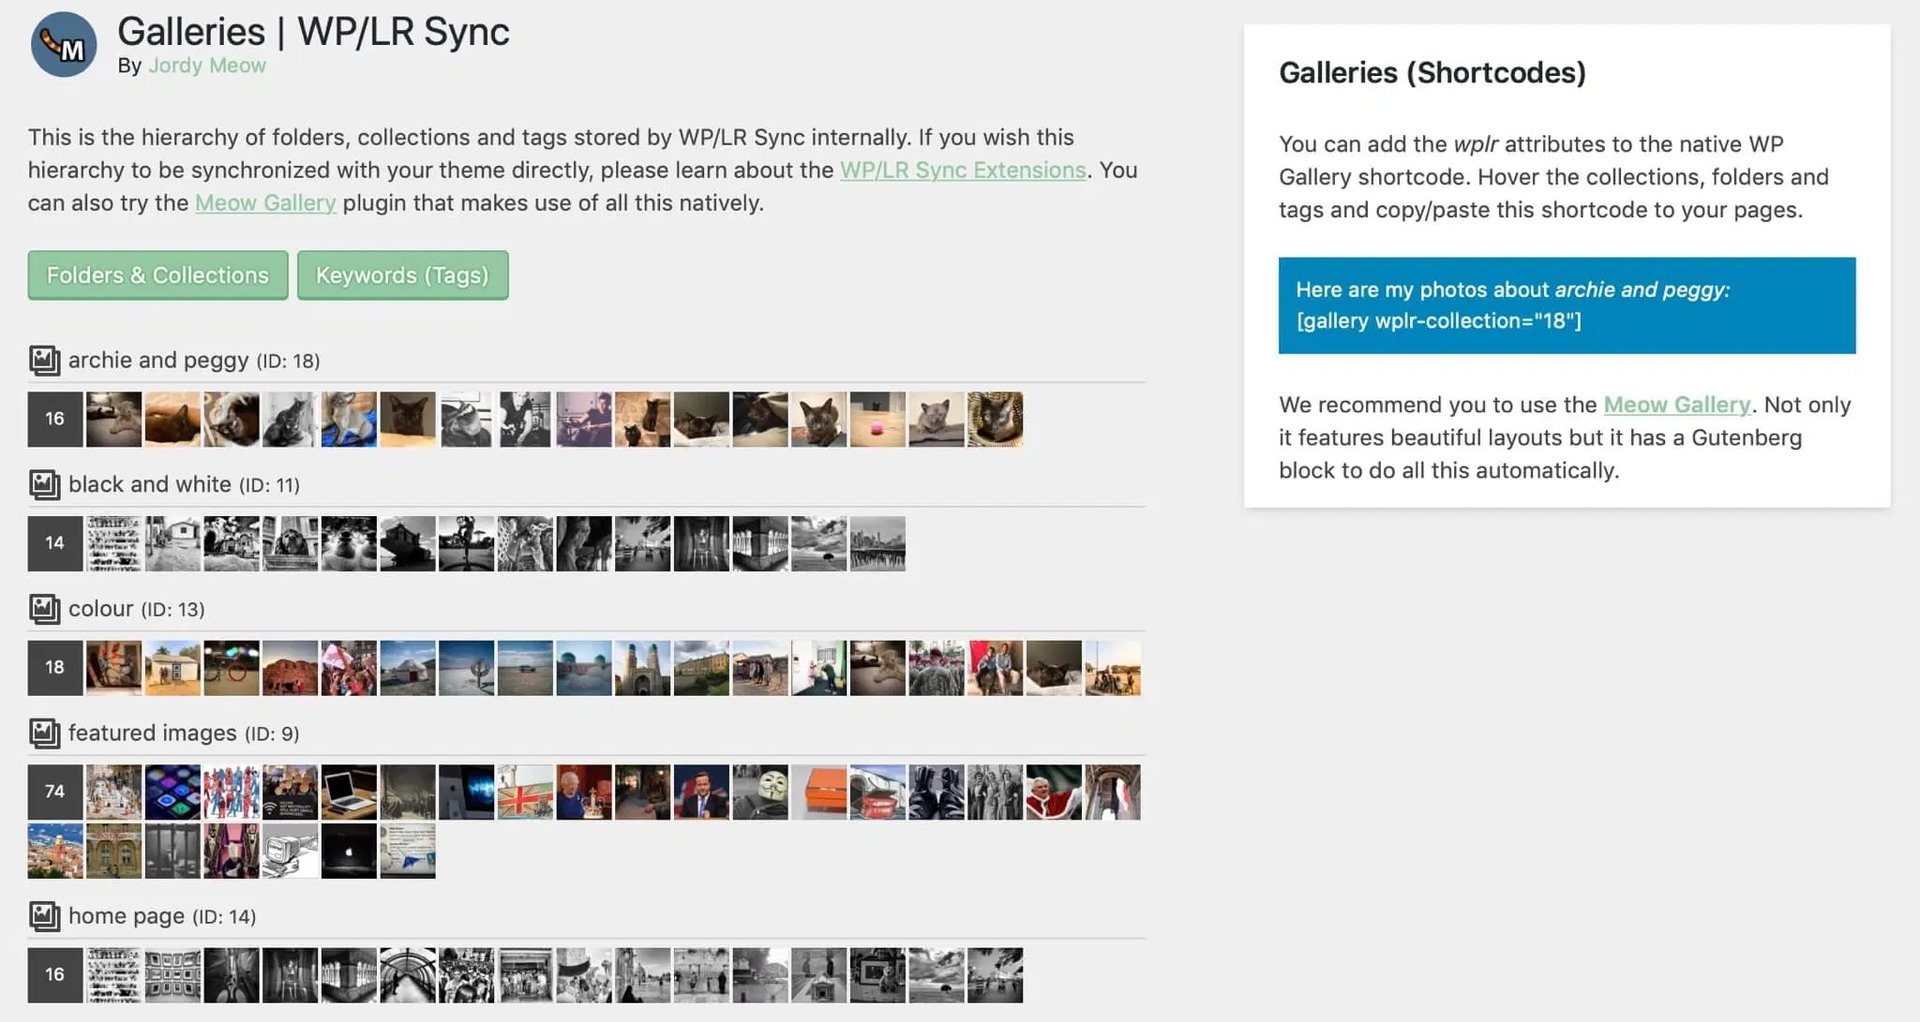Open pink ball thumbnail in archie and peggy

878,419
